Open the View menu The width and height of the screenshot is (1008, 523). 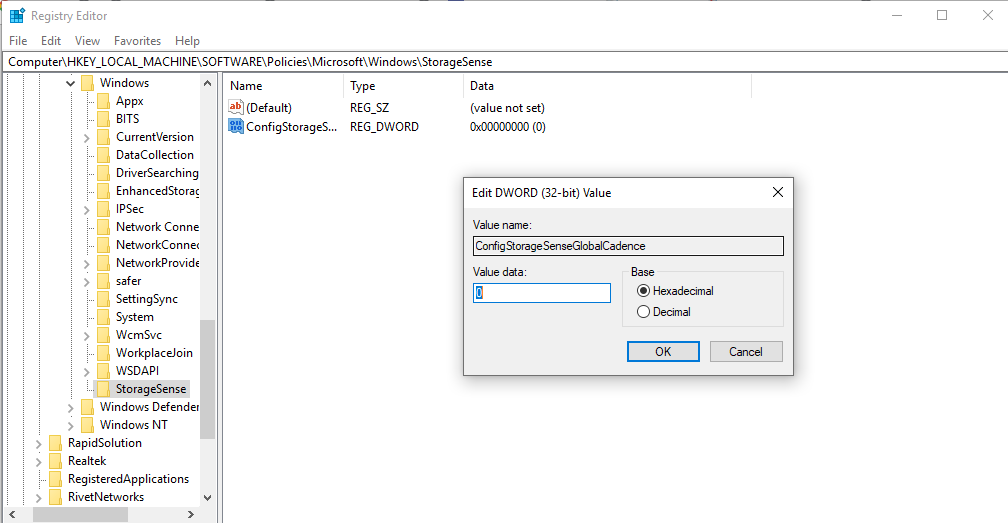(87, 40)
